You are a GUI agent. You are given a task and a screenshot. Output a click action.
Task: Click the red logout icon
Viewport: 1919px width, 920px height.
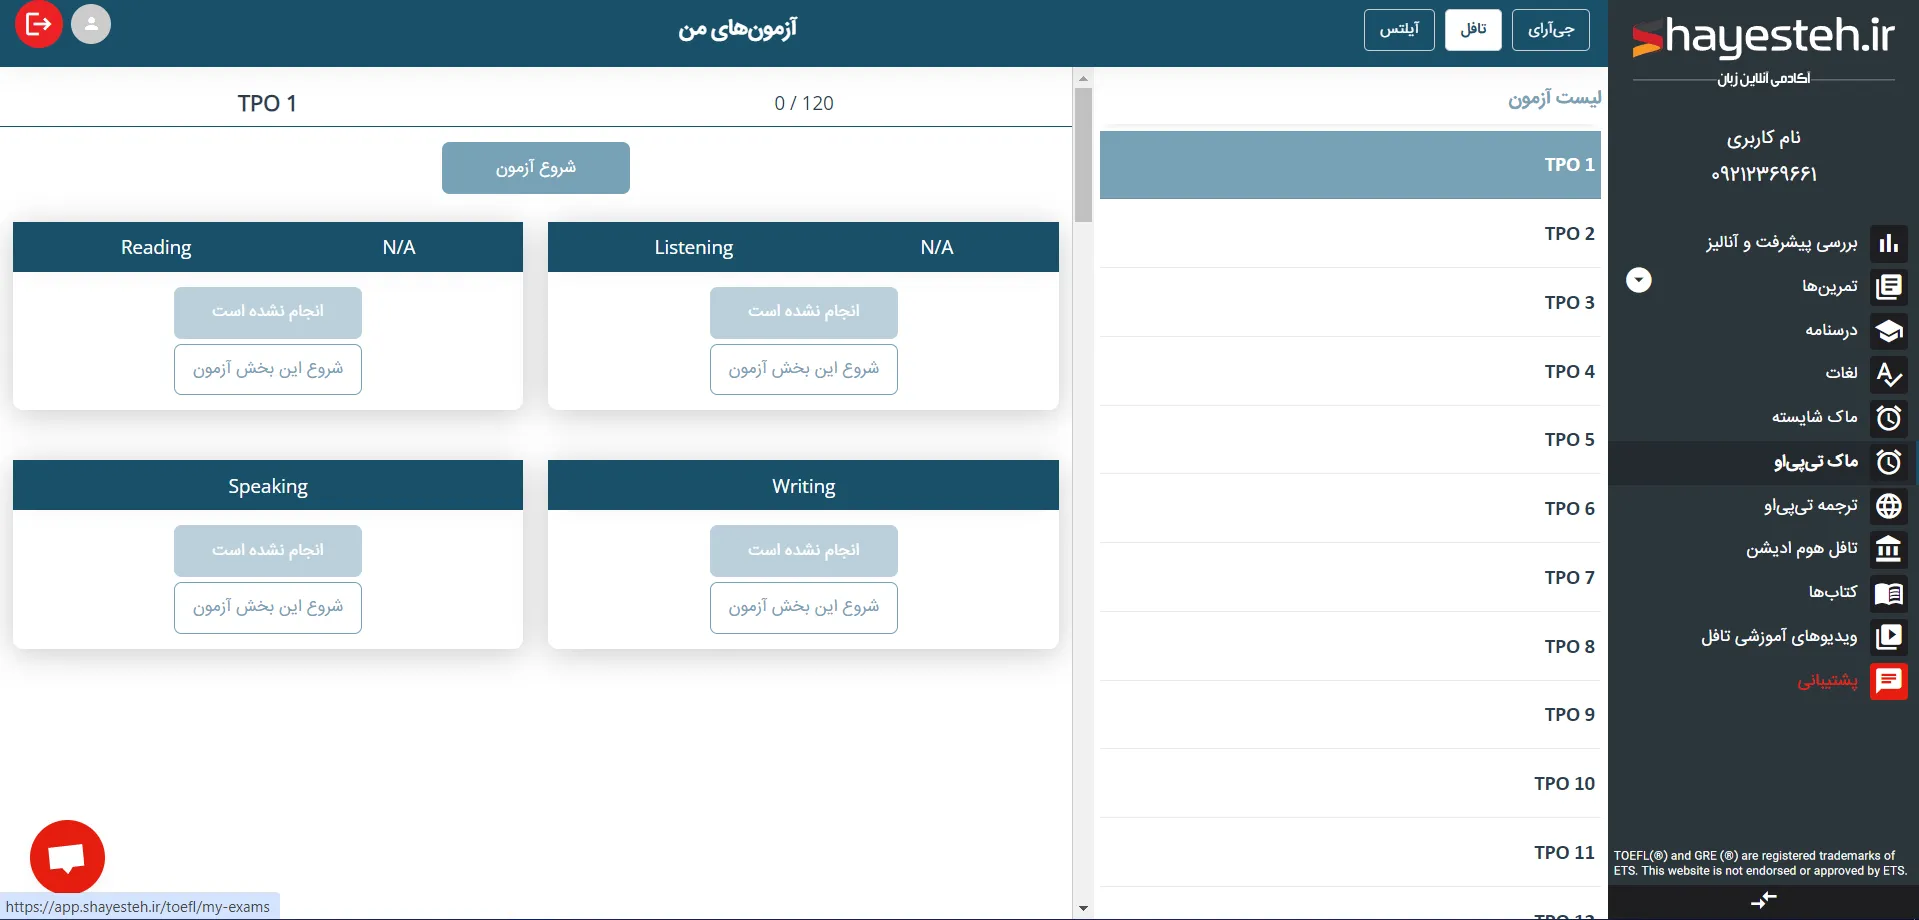coord(39,24)
